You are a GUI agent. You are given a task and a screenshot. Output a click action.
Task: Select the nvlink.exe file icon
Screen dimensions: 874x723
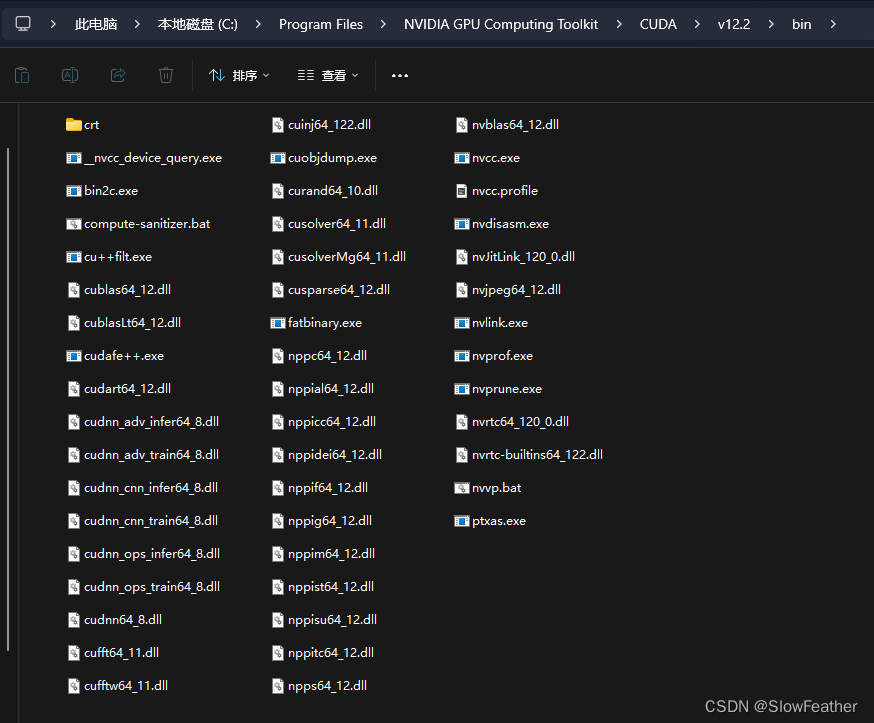(462, 323)
